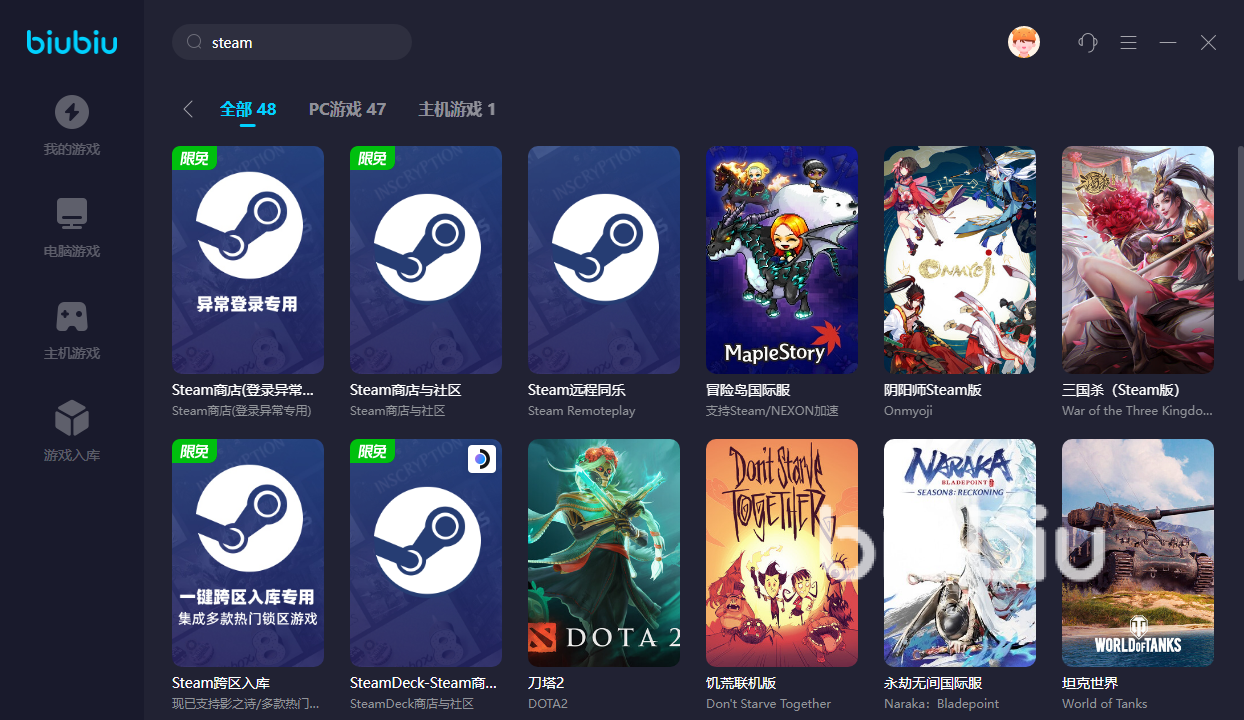This screenshot has width=1244, height=720.
Task: Select the Don't Starve Together cover
Action: pyautogui.click(x=782, y=553)
